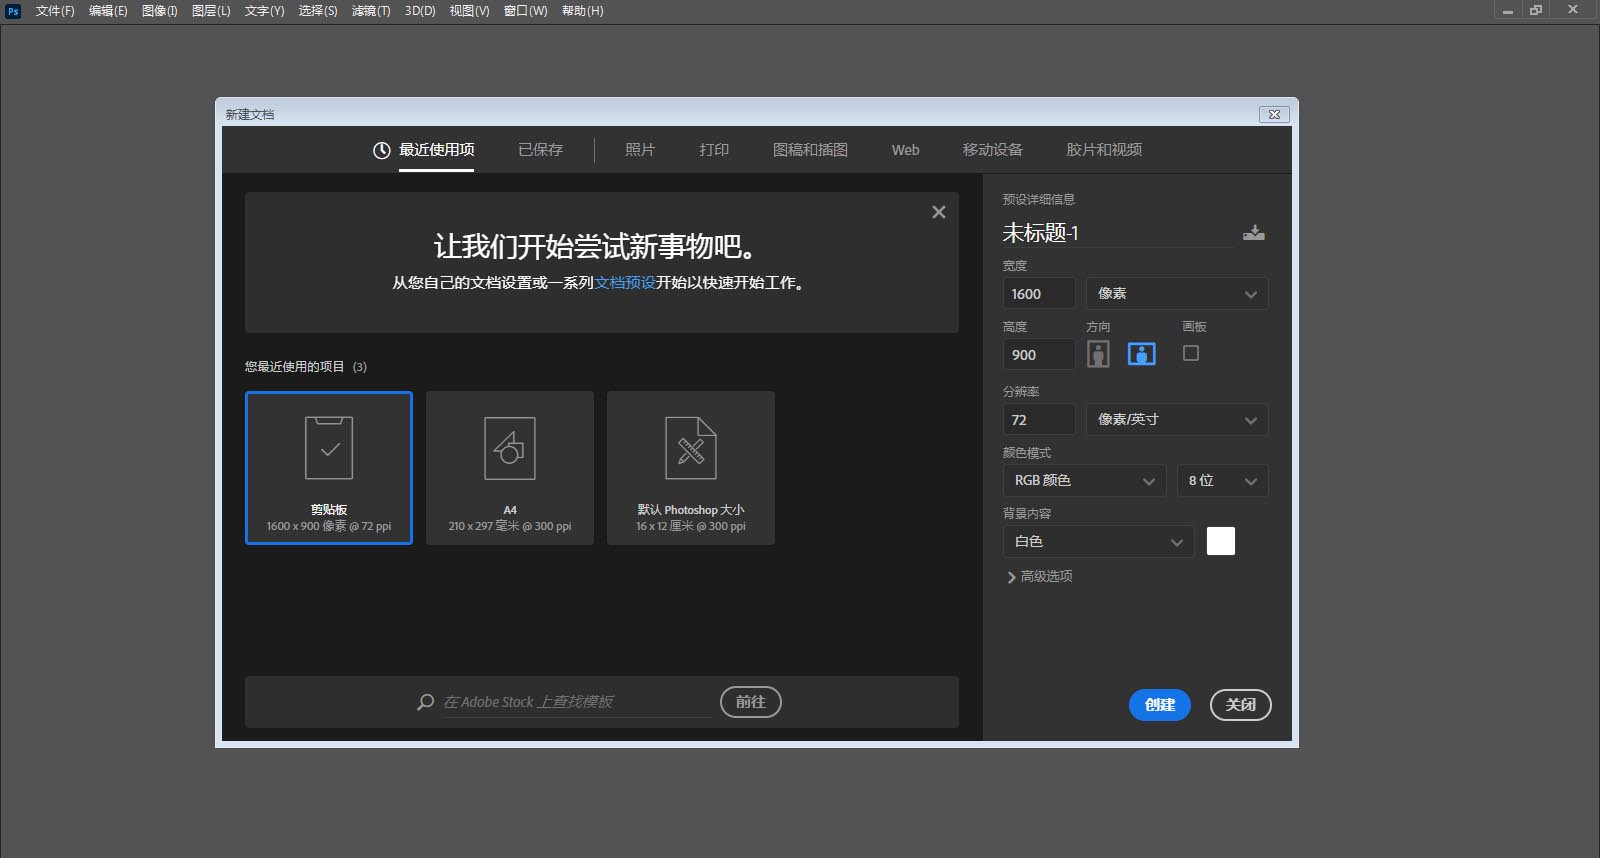Select the 剪贴板 clipboard preset
The width and height of the screenshot is (1600, 858).
329,467
